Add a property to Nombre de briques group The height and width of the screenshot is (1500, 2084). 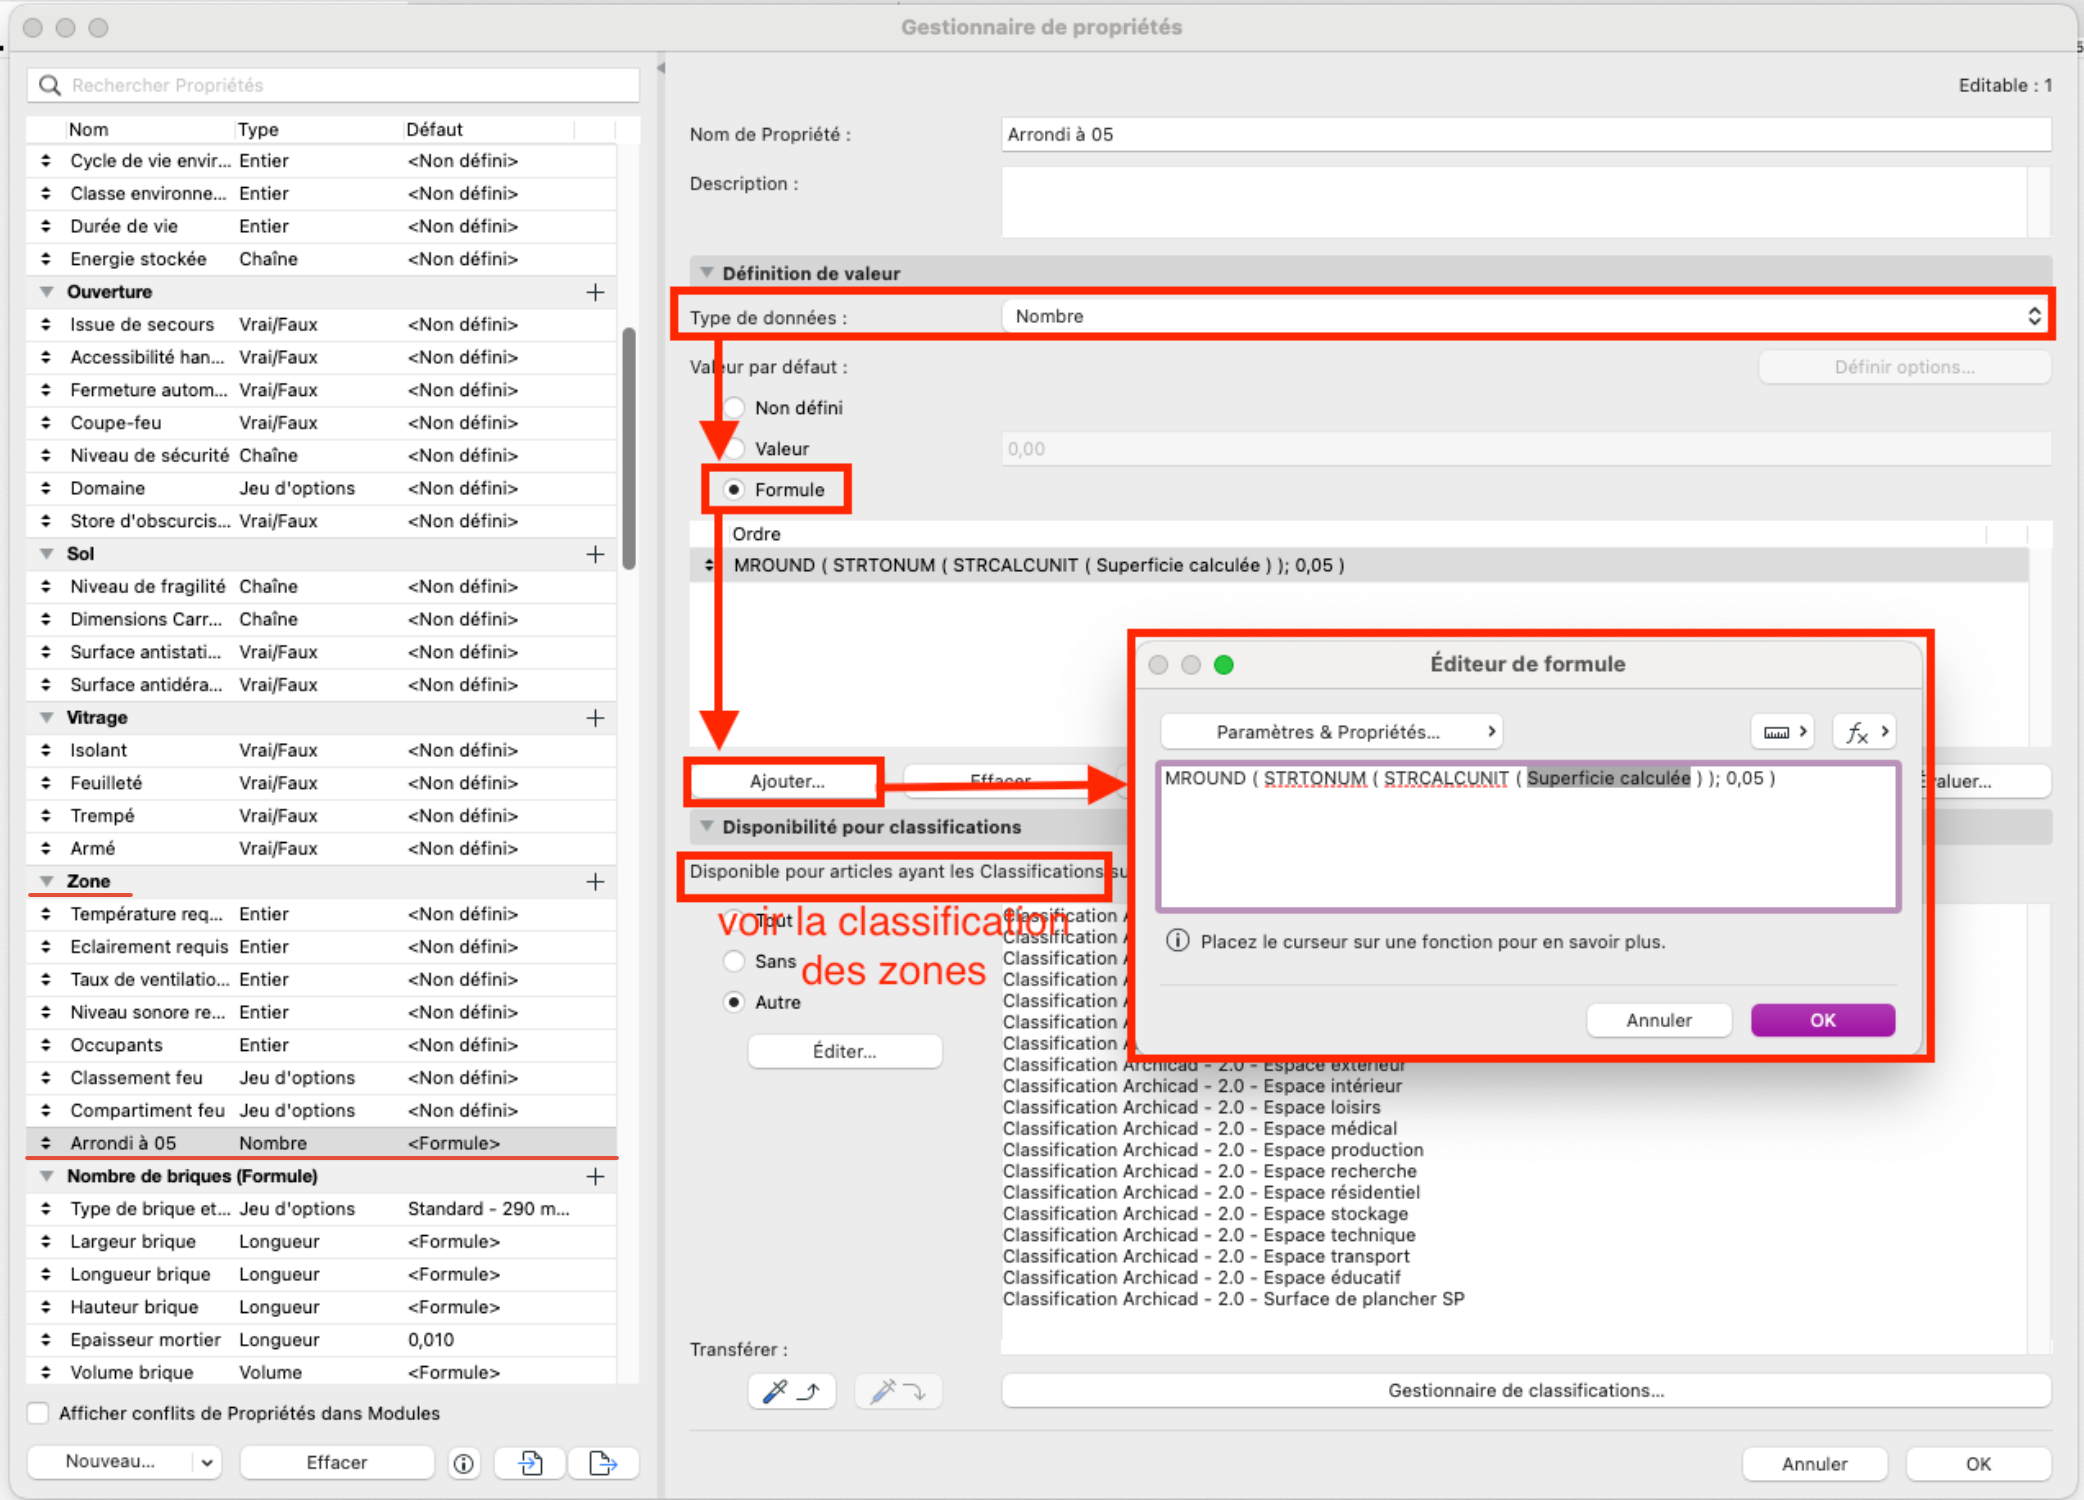[595, 1177]
